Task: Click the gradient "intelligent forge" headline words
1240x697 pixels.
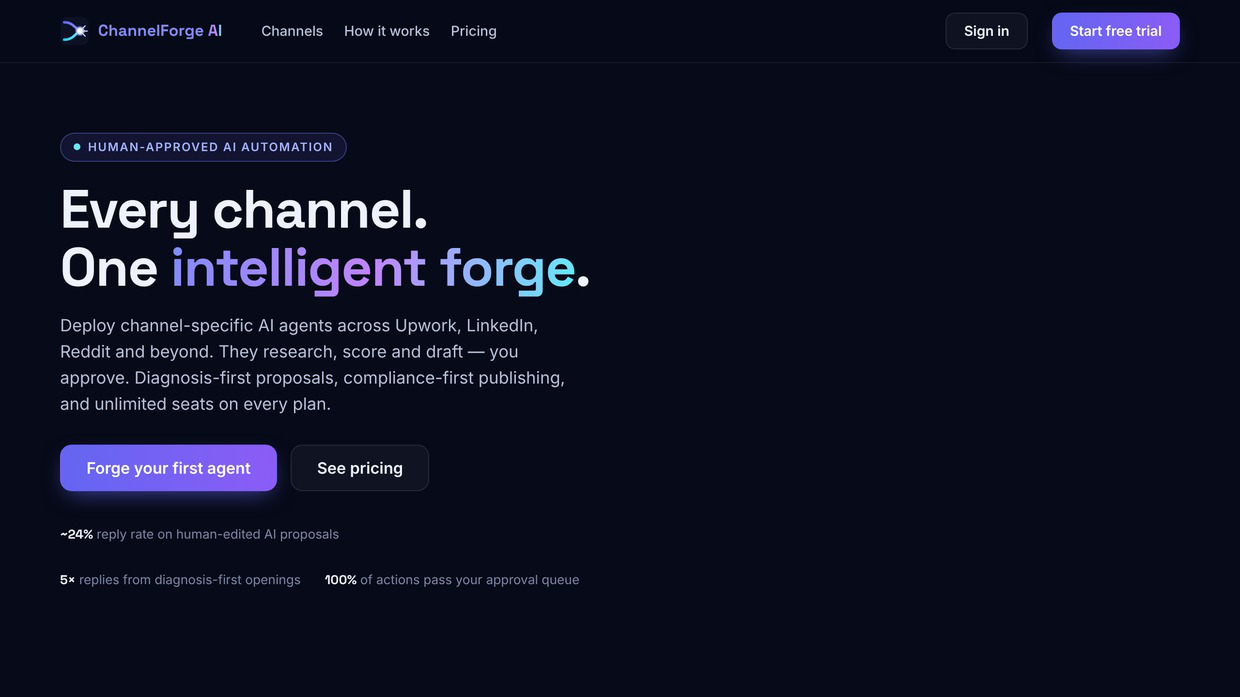Action: point(373,268)
